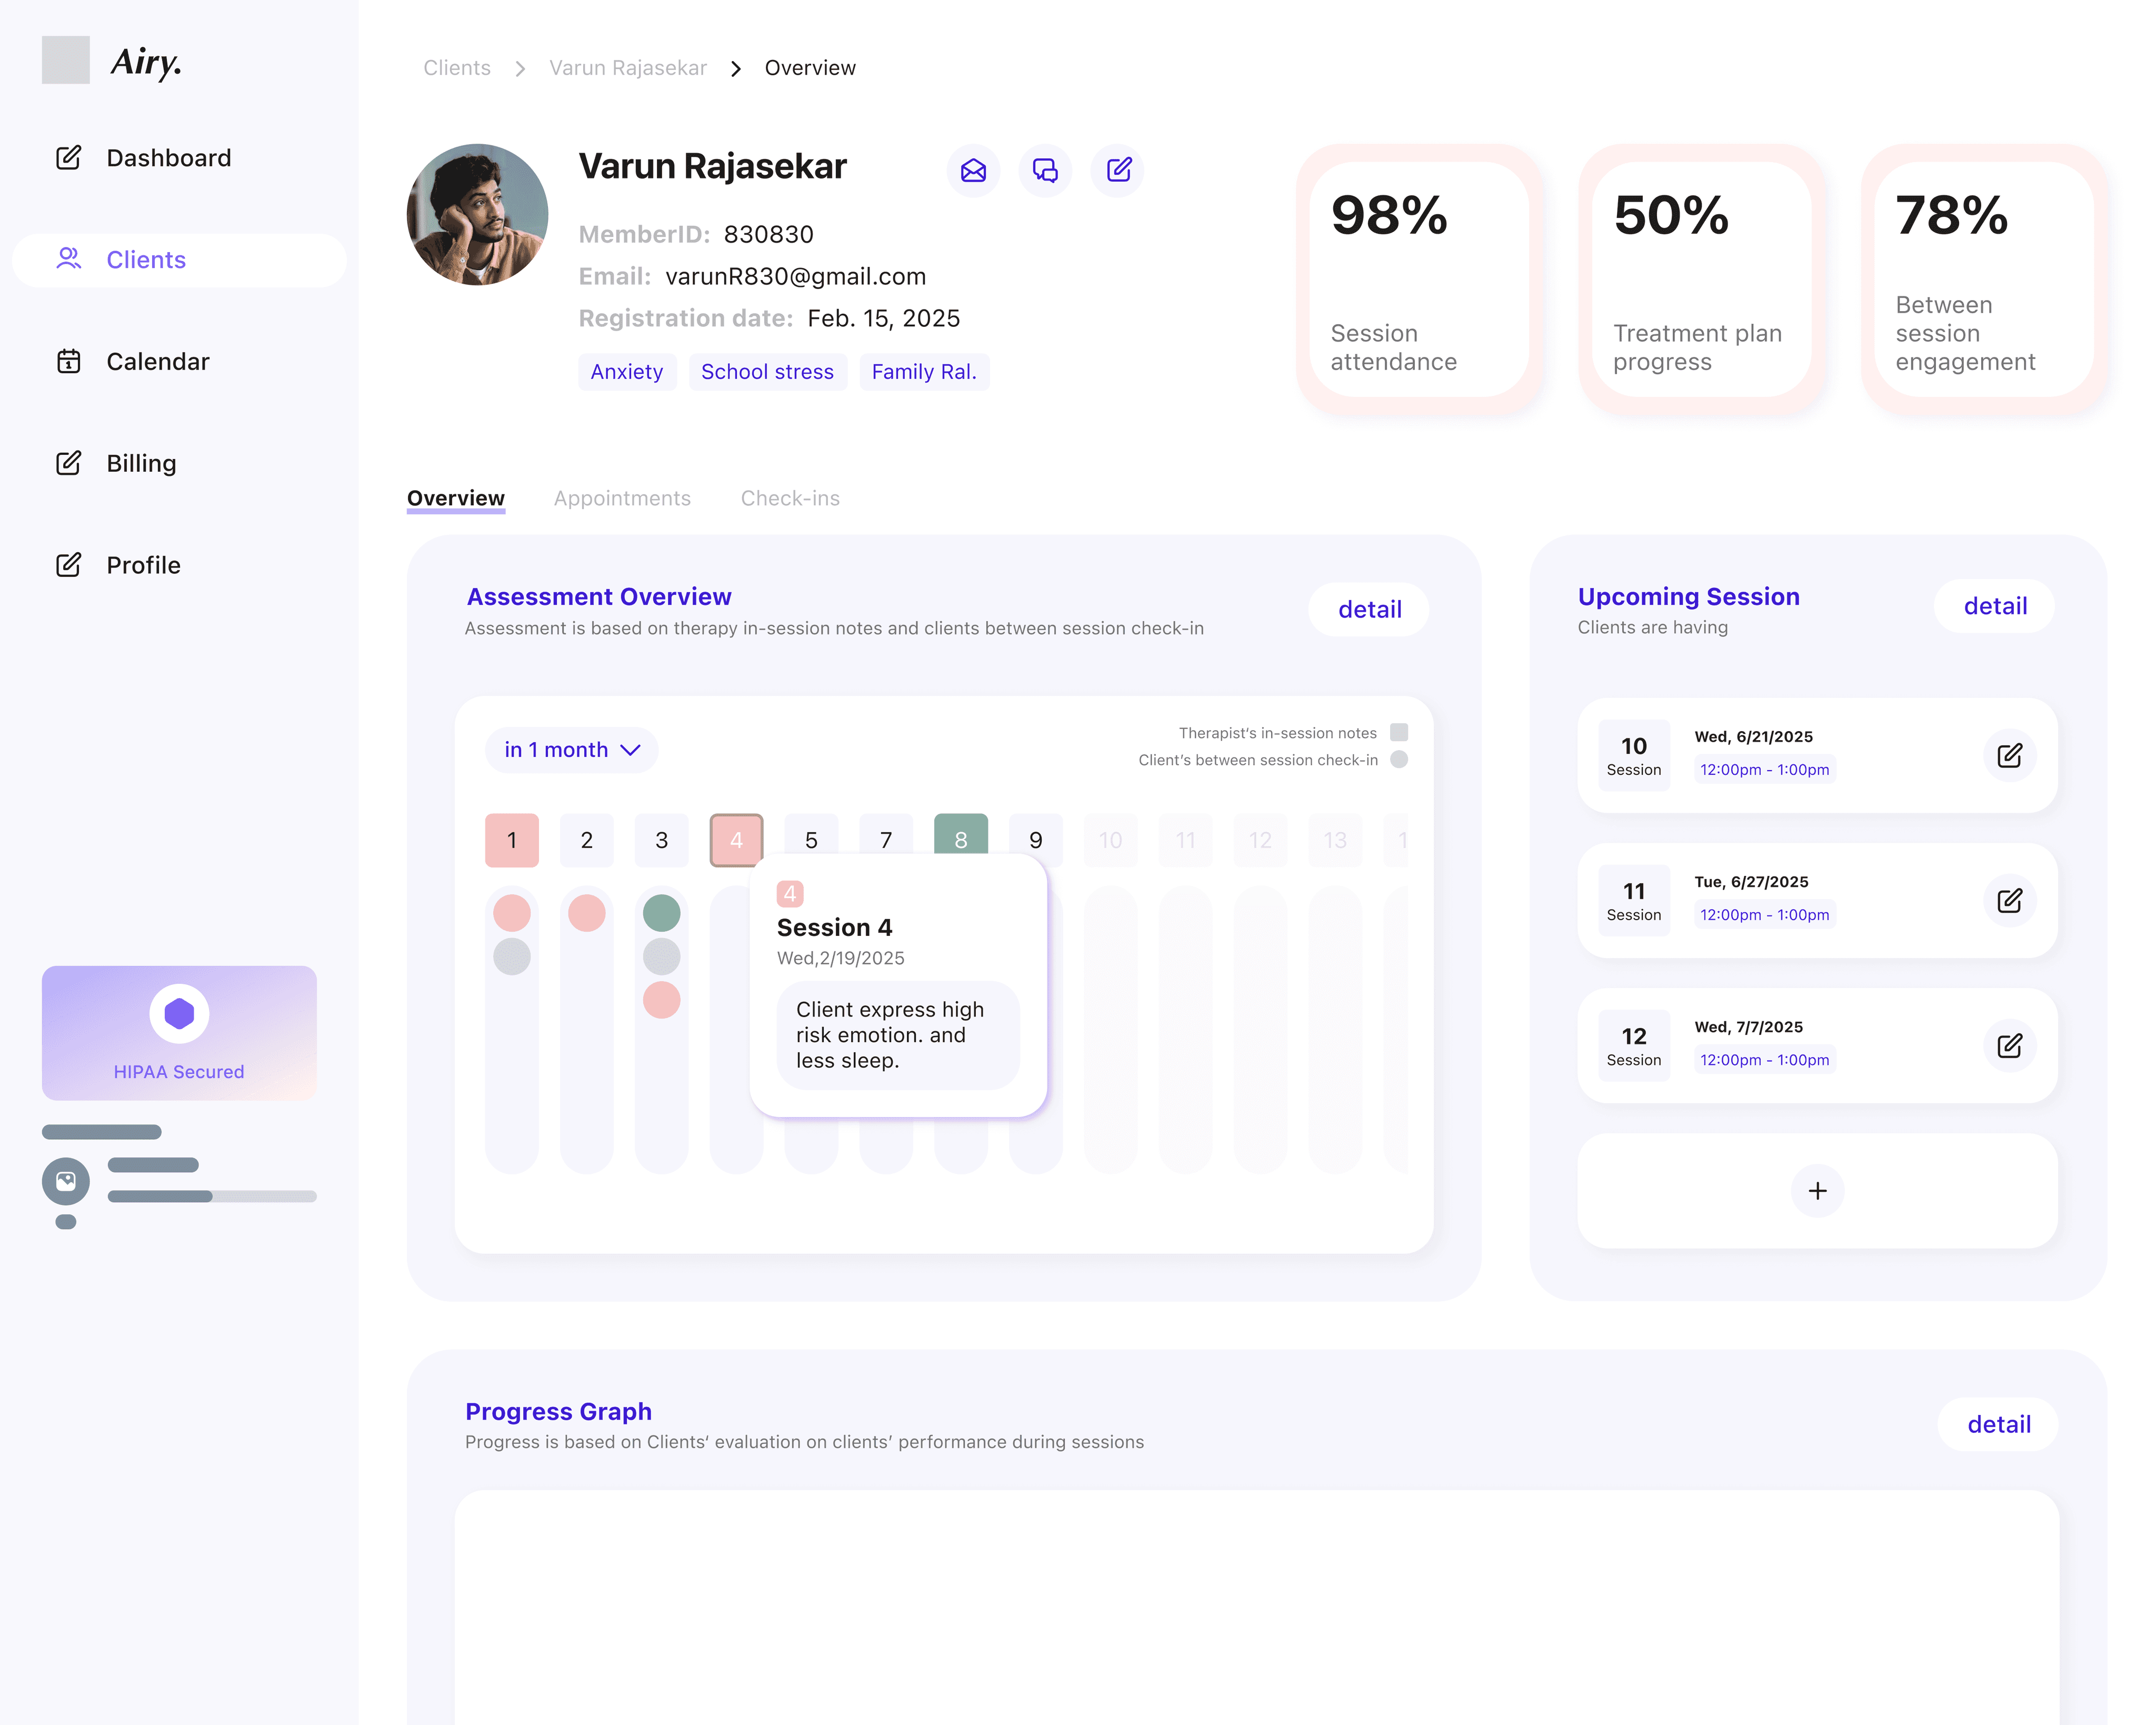Click the edit profile pencil icon in header

(x=1118, y=170)
